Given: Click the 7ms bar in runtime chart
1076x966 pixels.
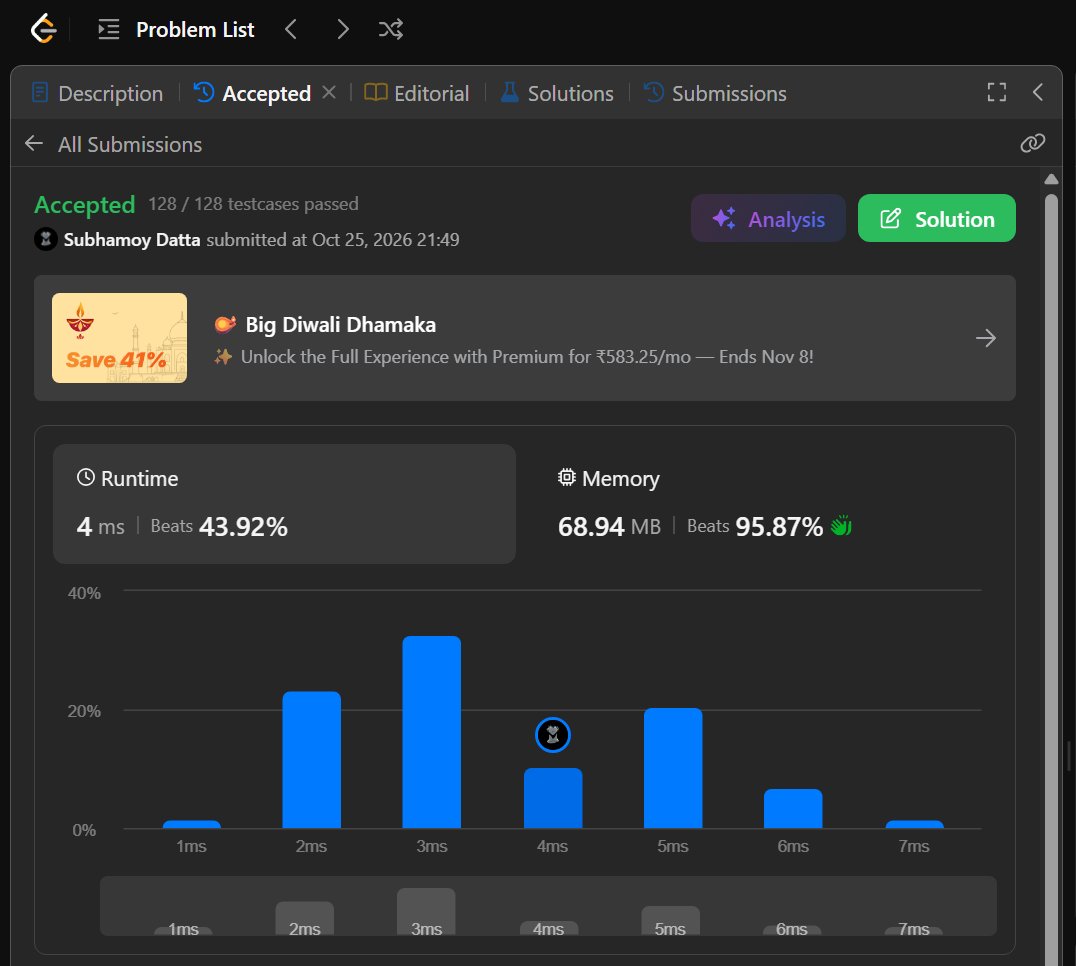Looking at the screenshot, I should (915, 824).
